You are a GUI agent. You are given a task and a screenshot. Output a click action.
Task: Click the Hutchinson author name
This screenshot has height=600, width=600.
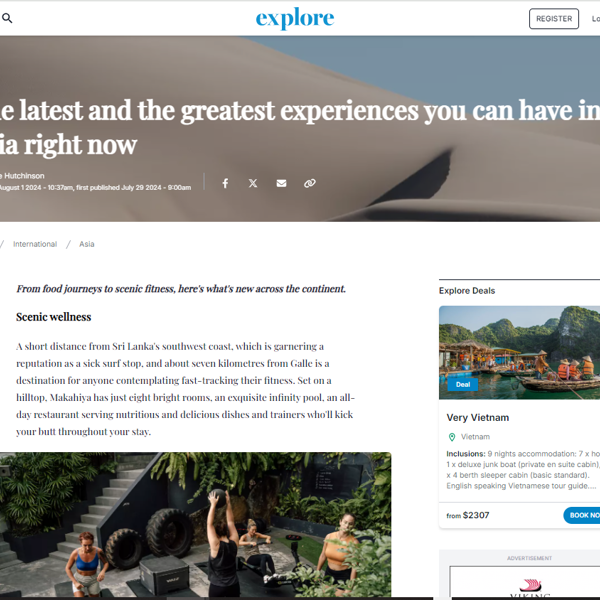(x=23, y=176)
